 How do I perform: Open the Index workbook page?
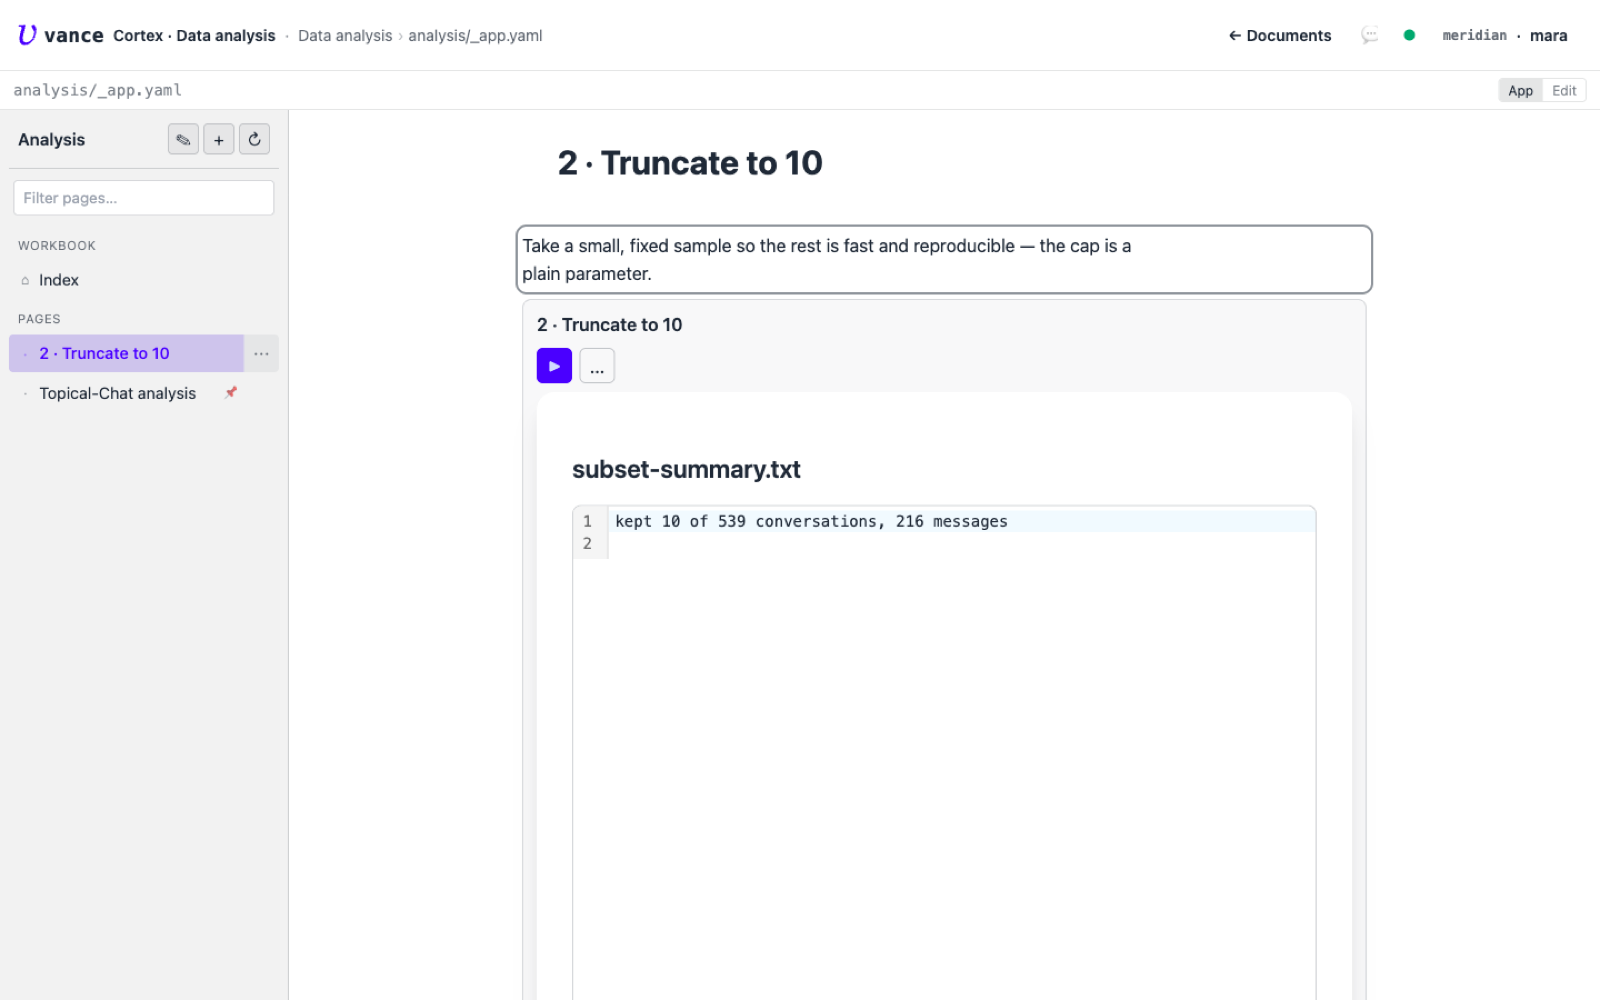(59, 281)
